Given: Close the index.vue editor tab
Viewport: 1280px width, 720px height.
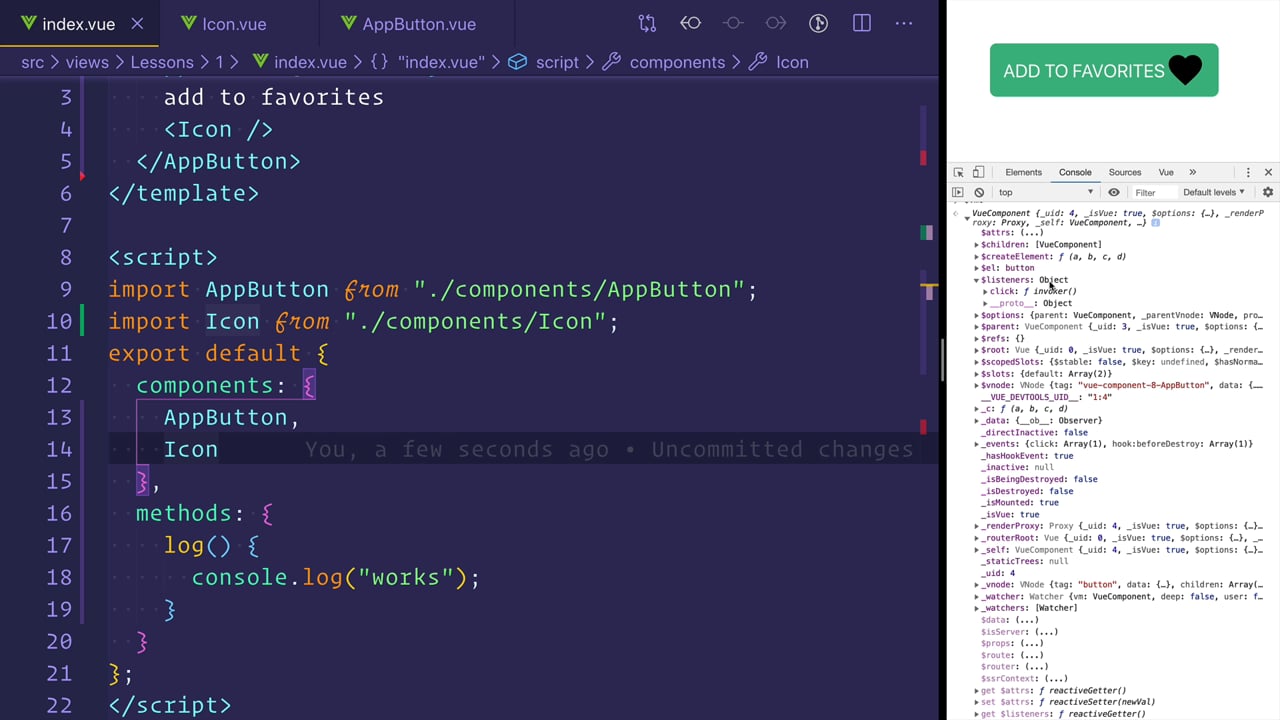Looking at the screenshot, I should click(137, 23).
